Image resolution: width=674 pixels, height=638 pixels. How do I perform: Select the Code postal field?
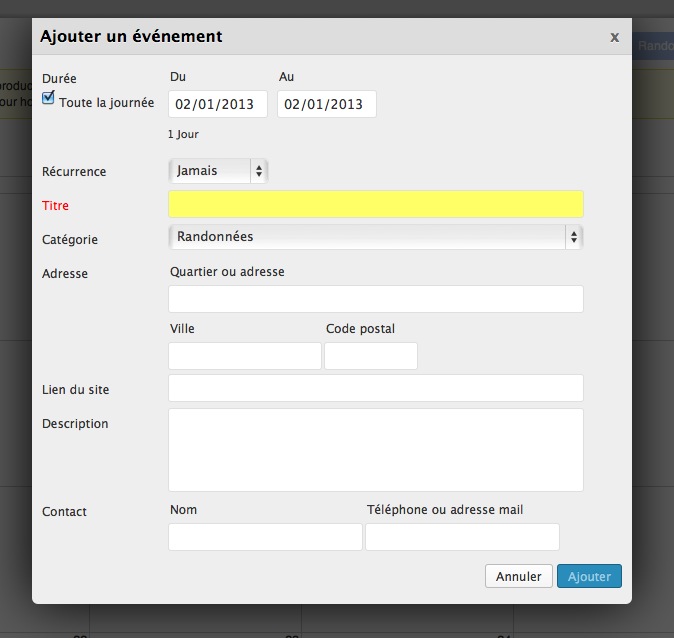tap(371, 356)
